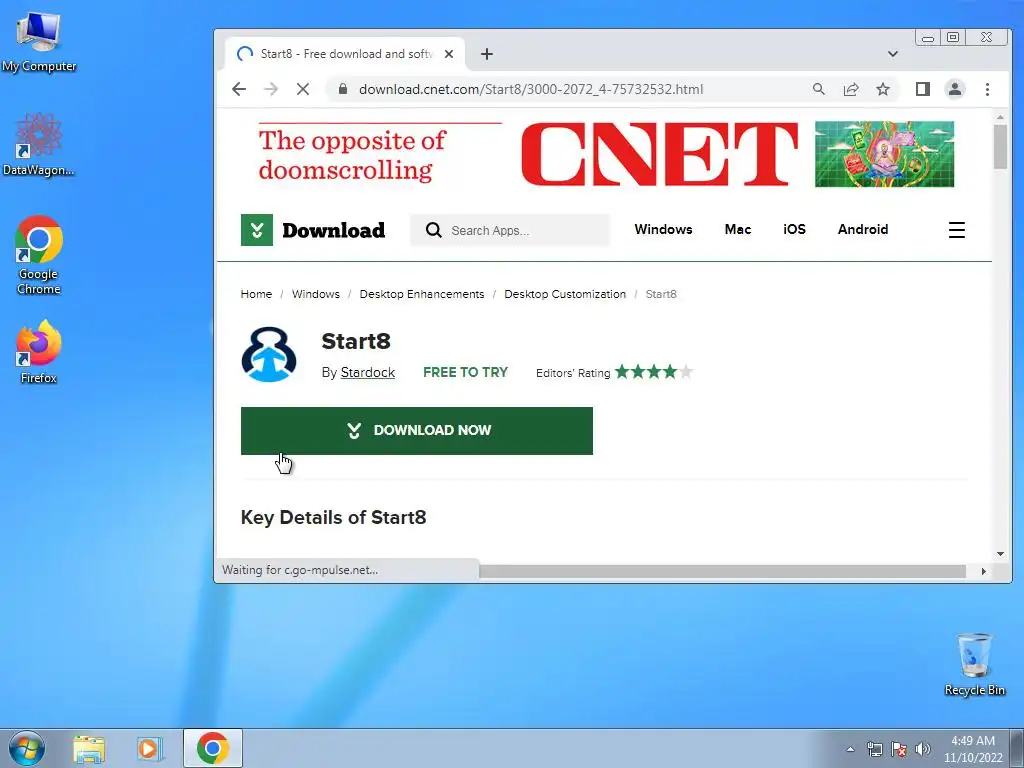The width and height of the screenshot is (1024, 768).
Task: Click the green Download logo icon
Action: (x=257, y=230)
